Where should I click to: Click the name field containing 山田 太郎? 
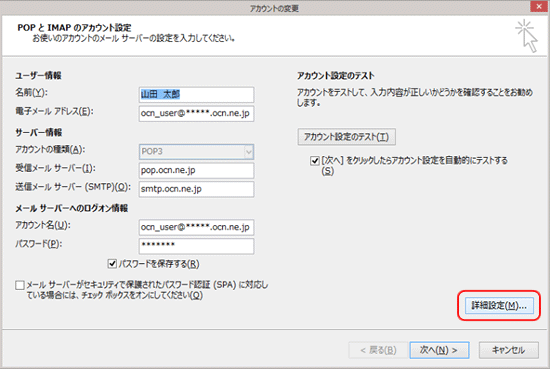(196, 94)
